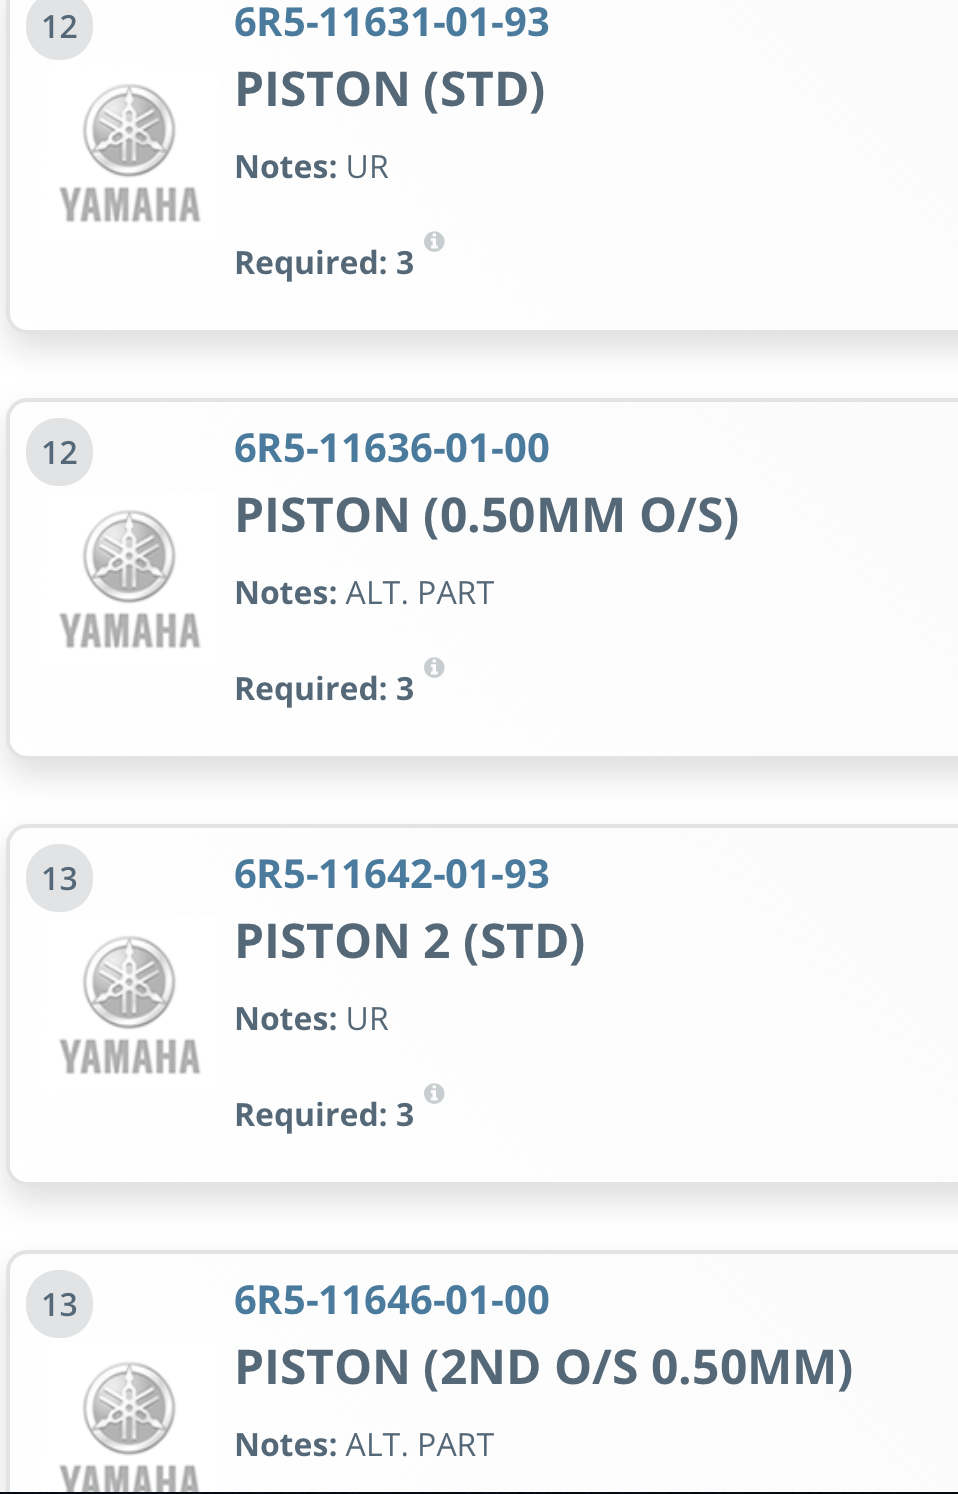Click the Yamaha logo beside PISTON 2 (STD)
The height and width of the screenshot is (1494, 958).
(128, 1005)
